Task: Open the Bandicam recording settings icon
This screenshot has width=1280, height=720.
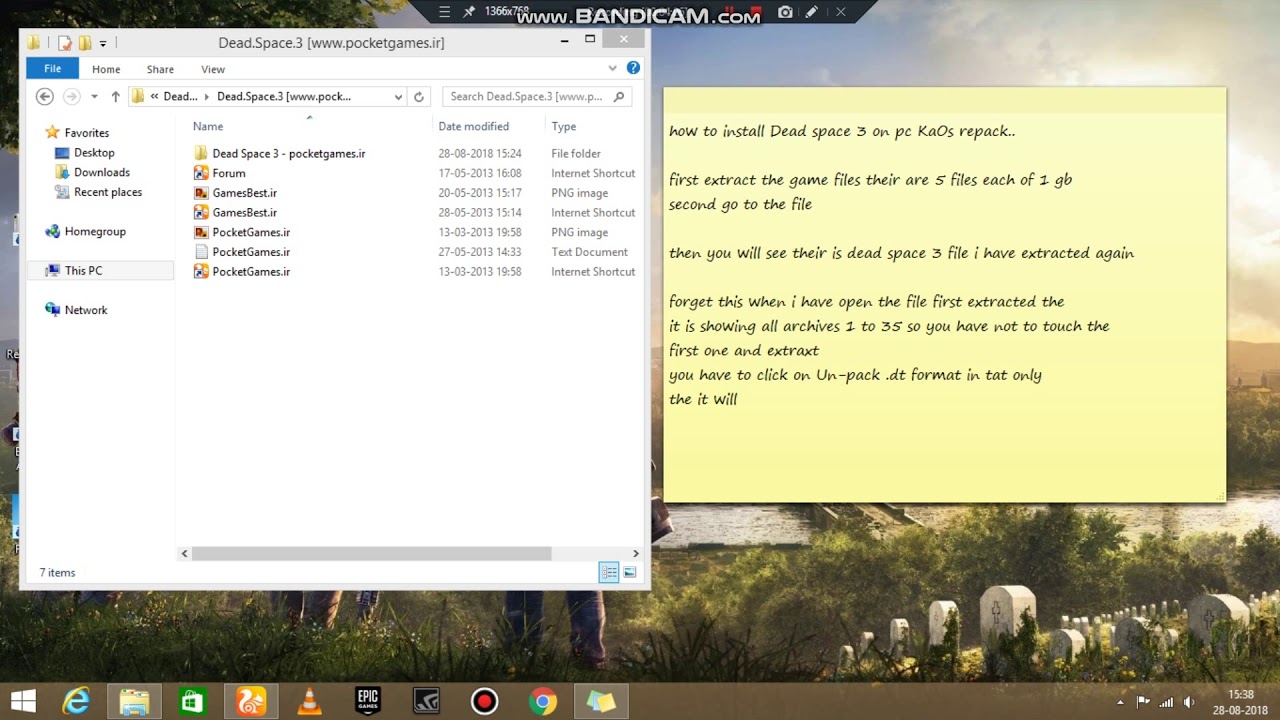Action: (x=811, y=14)
